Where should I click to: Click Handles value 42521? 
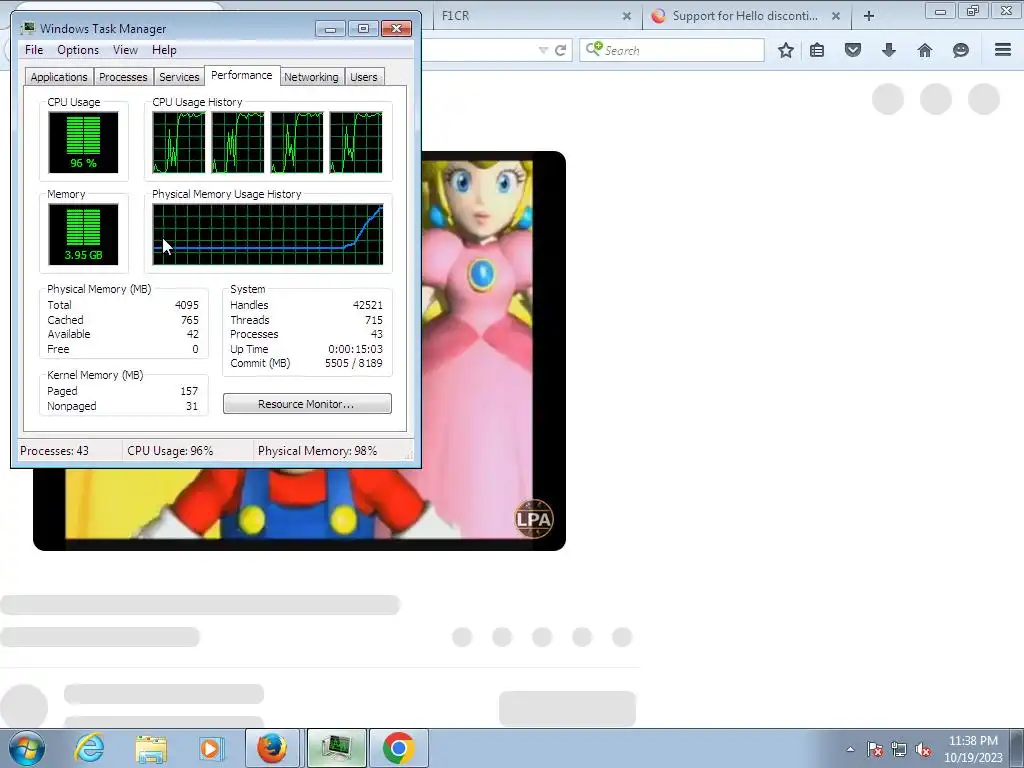point(368,305)
